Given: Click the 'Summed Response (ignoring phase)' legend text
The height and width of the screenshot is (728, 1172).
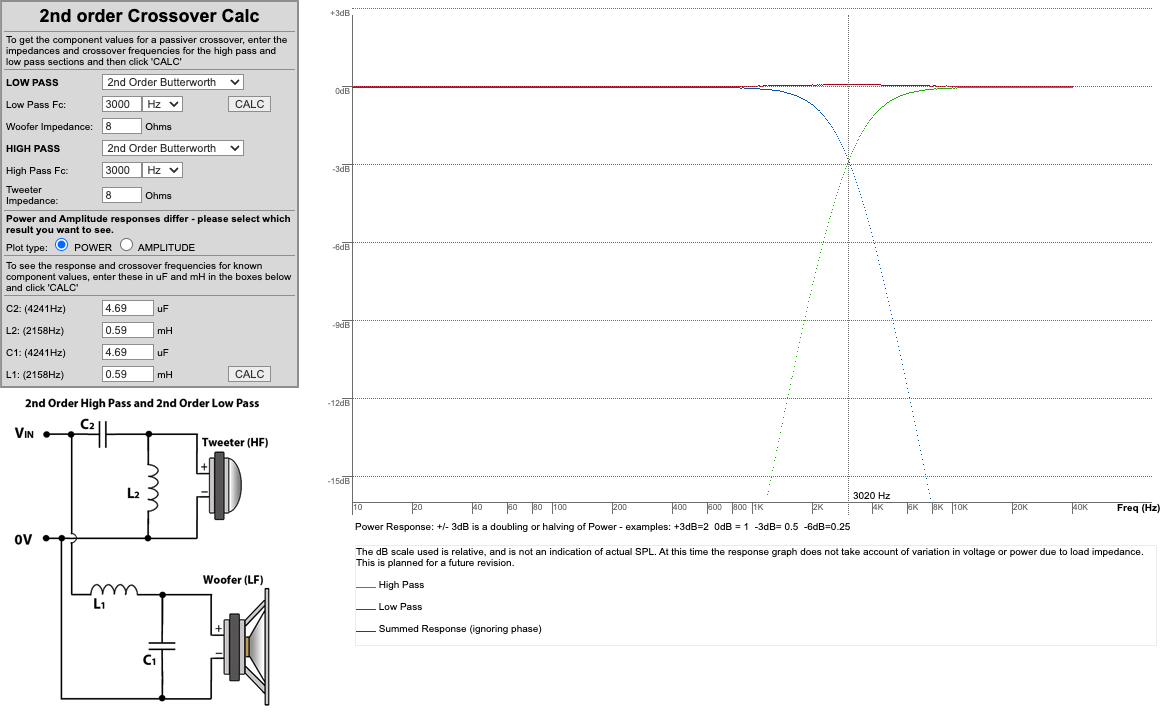Looking at the screenshot, I should click(x=460, y=629).
